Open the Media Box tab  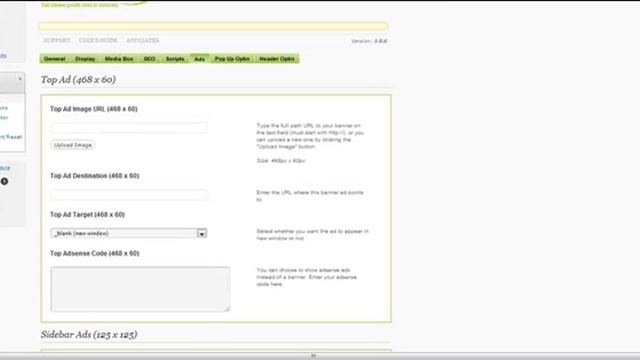119,59
